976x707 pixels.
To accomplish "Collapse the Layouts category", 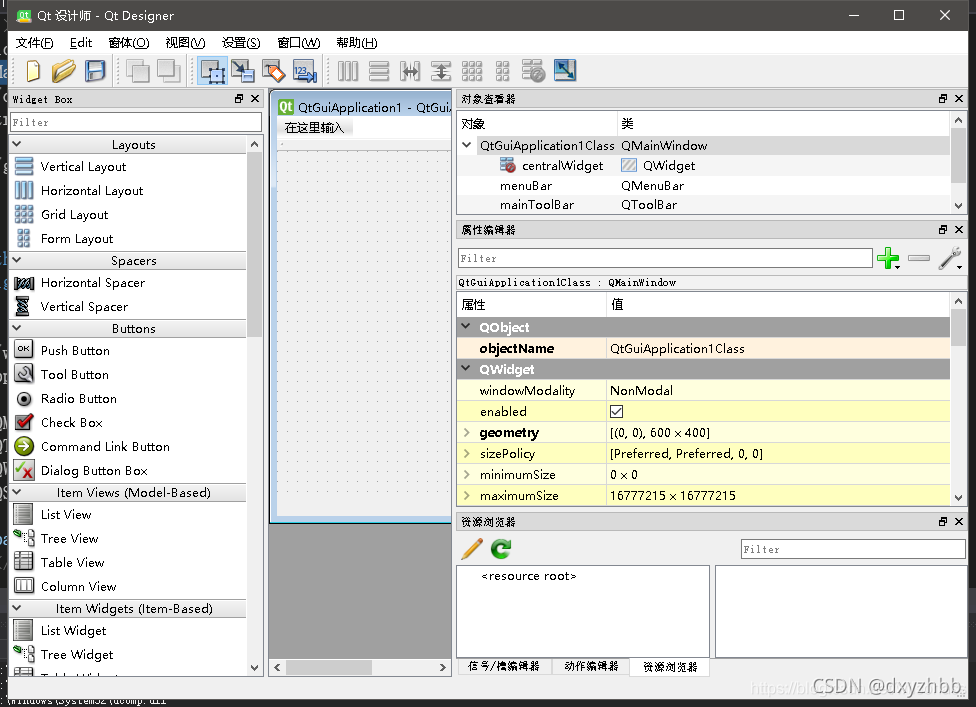I will (x=17, y=144).
